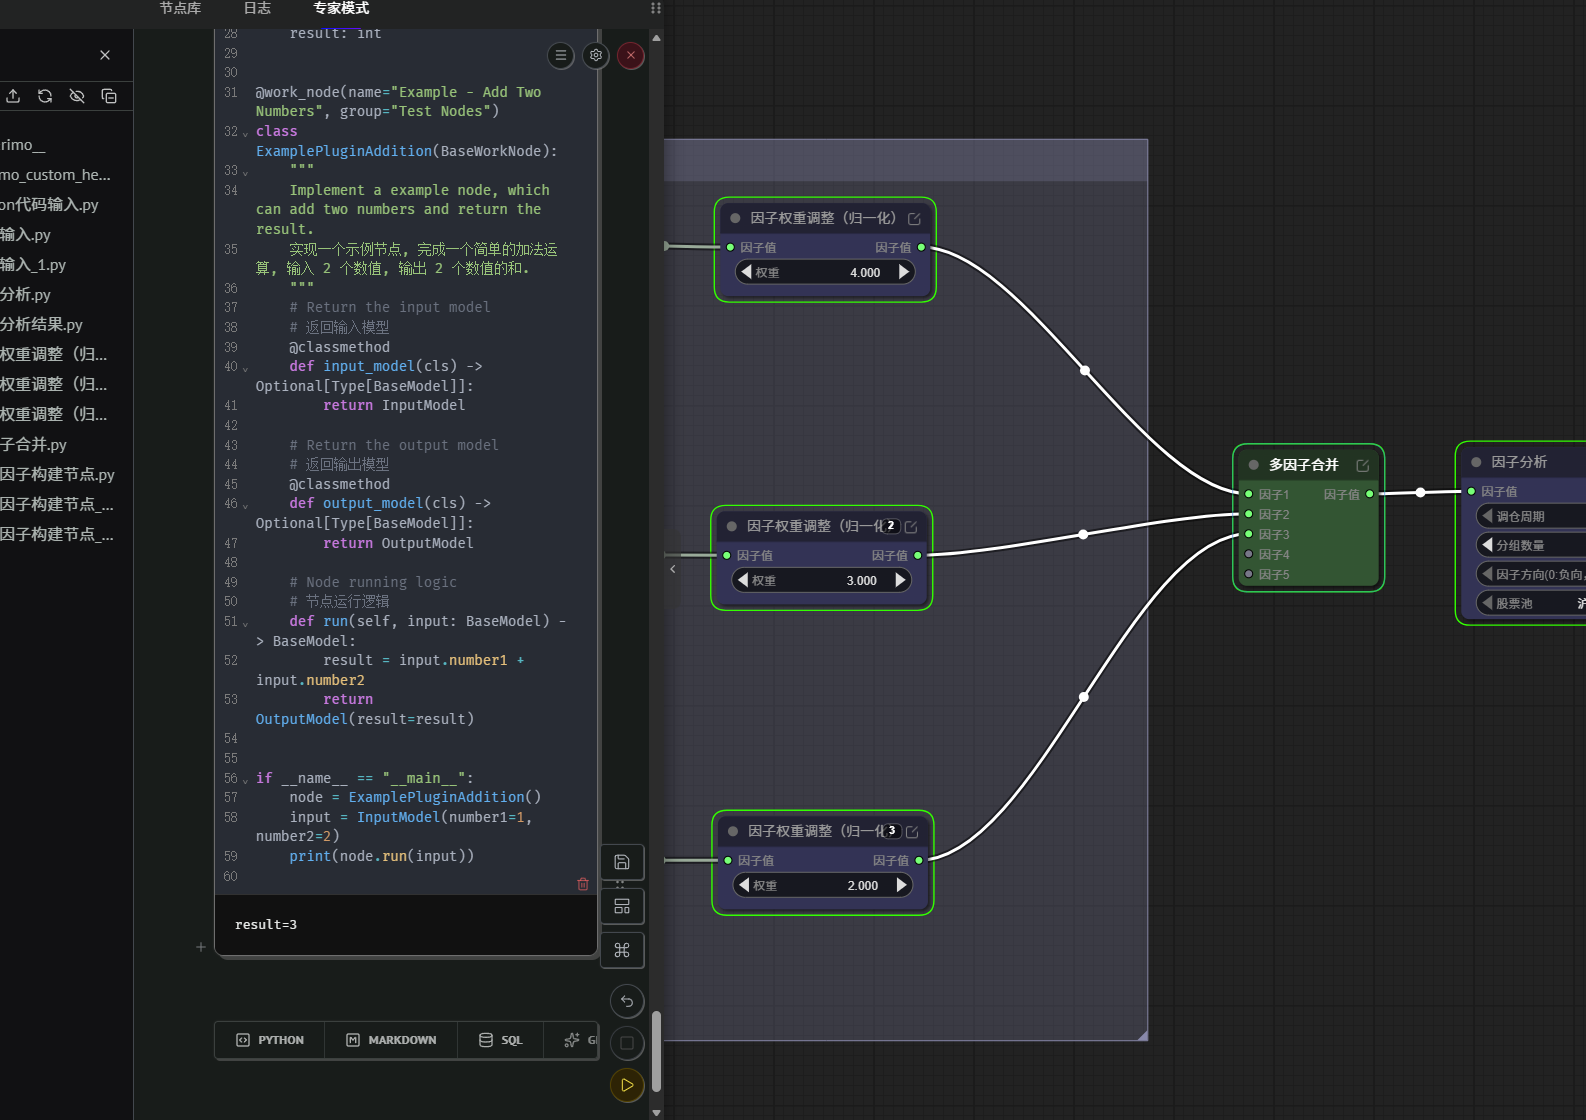Click the group frame resize corner handle
This screenshot has width=1586, height=1120.
coord(1142,1035)
